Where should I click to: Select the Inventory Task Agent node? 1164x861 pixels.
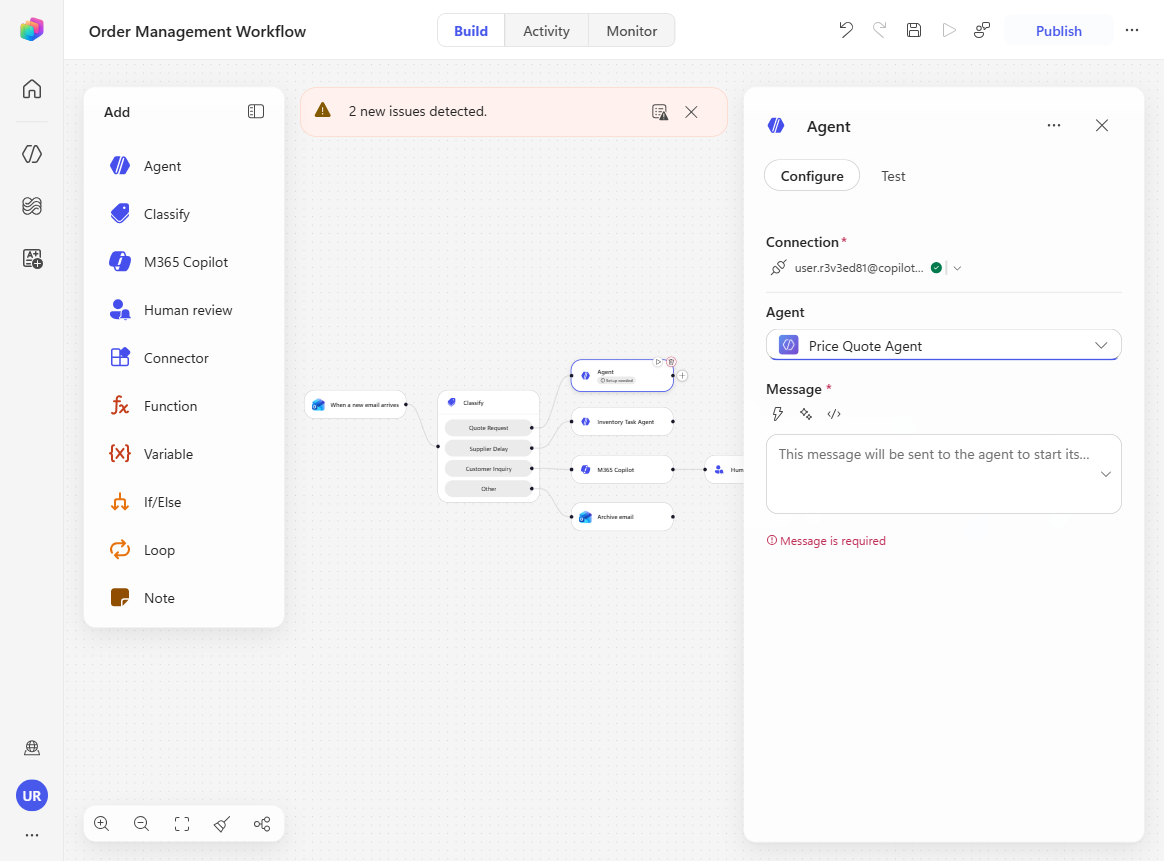pos(622,422)
